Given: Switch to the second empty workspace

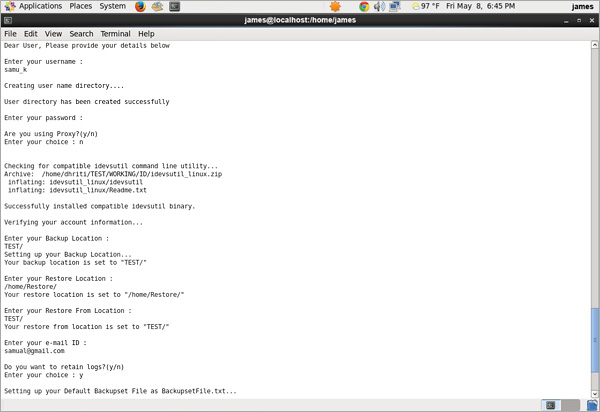Looking at the screenshot, I should tap(571, 405).
